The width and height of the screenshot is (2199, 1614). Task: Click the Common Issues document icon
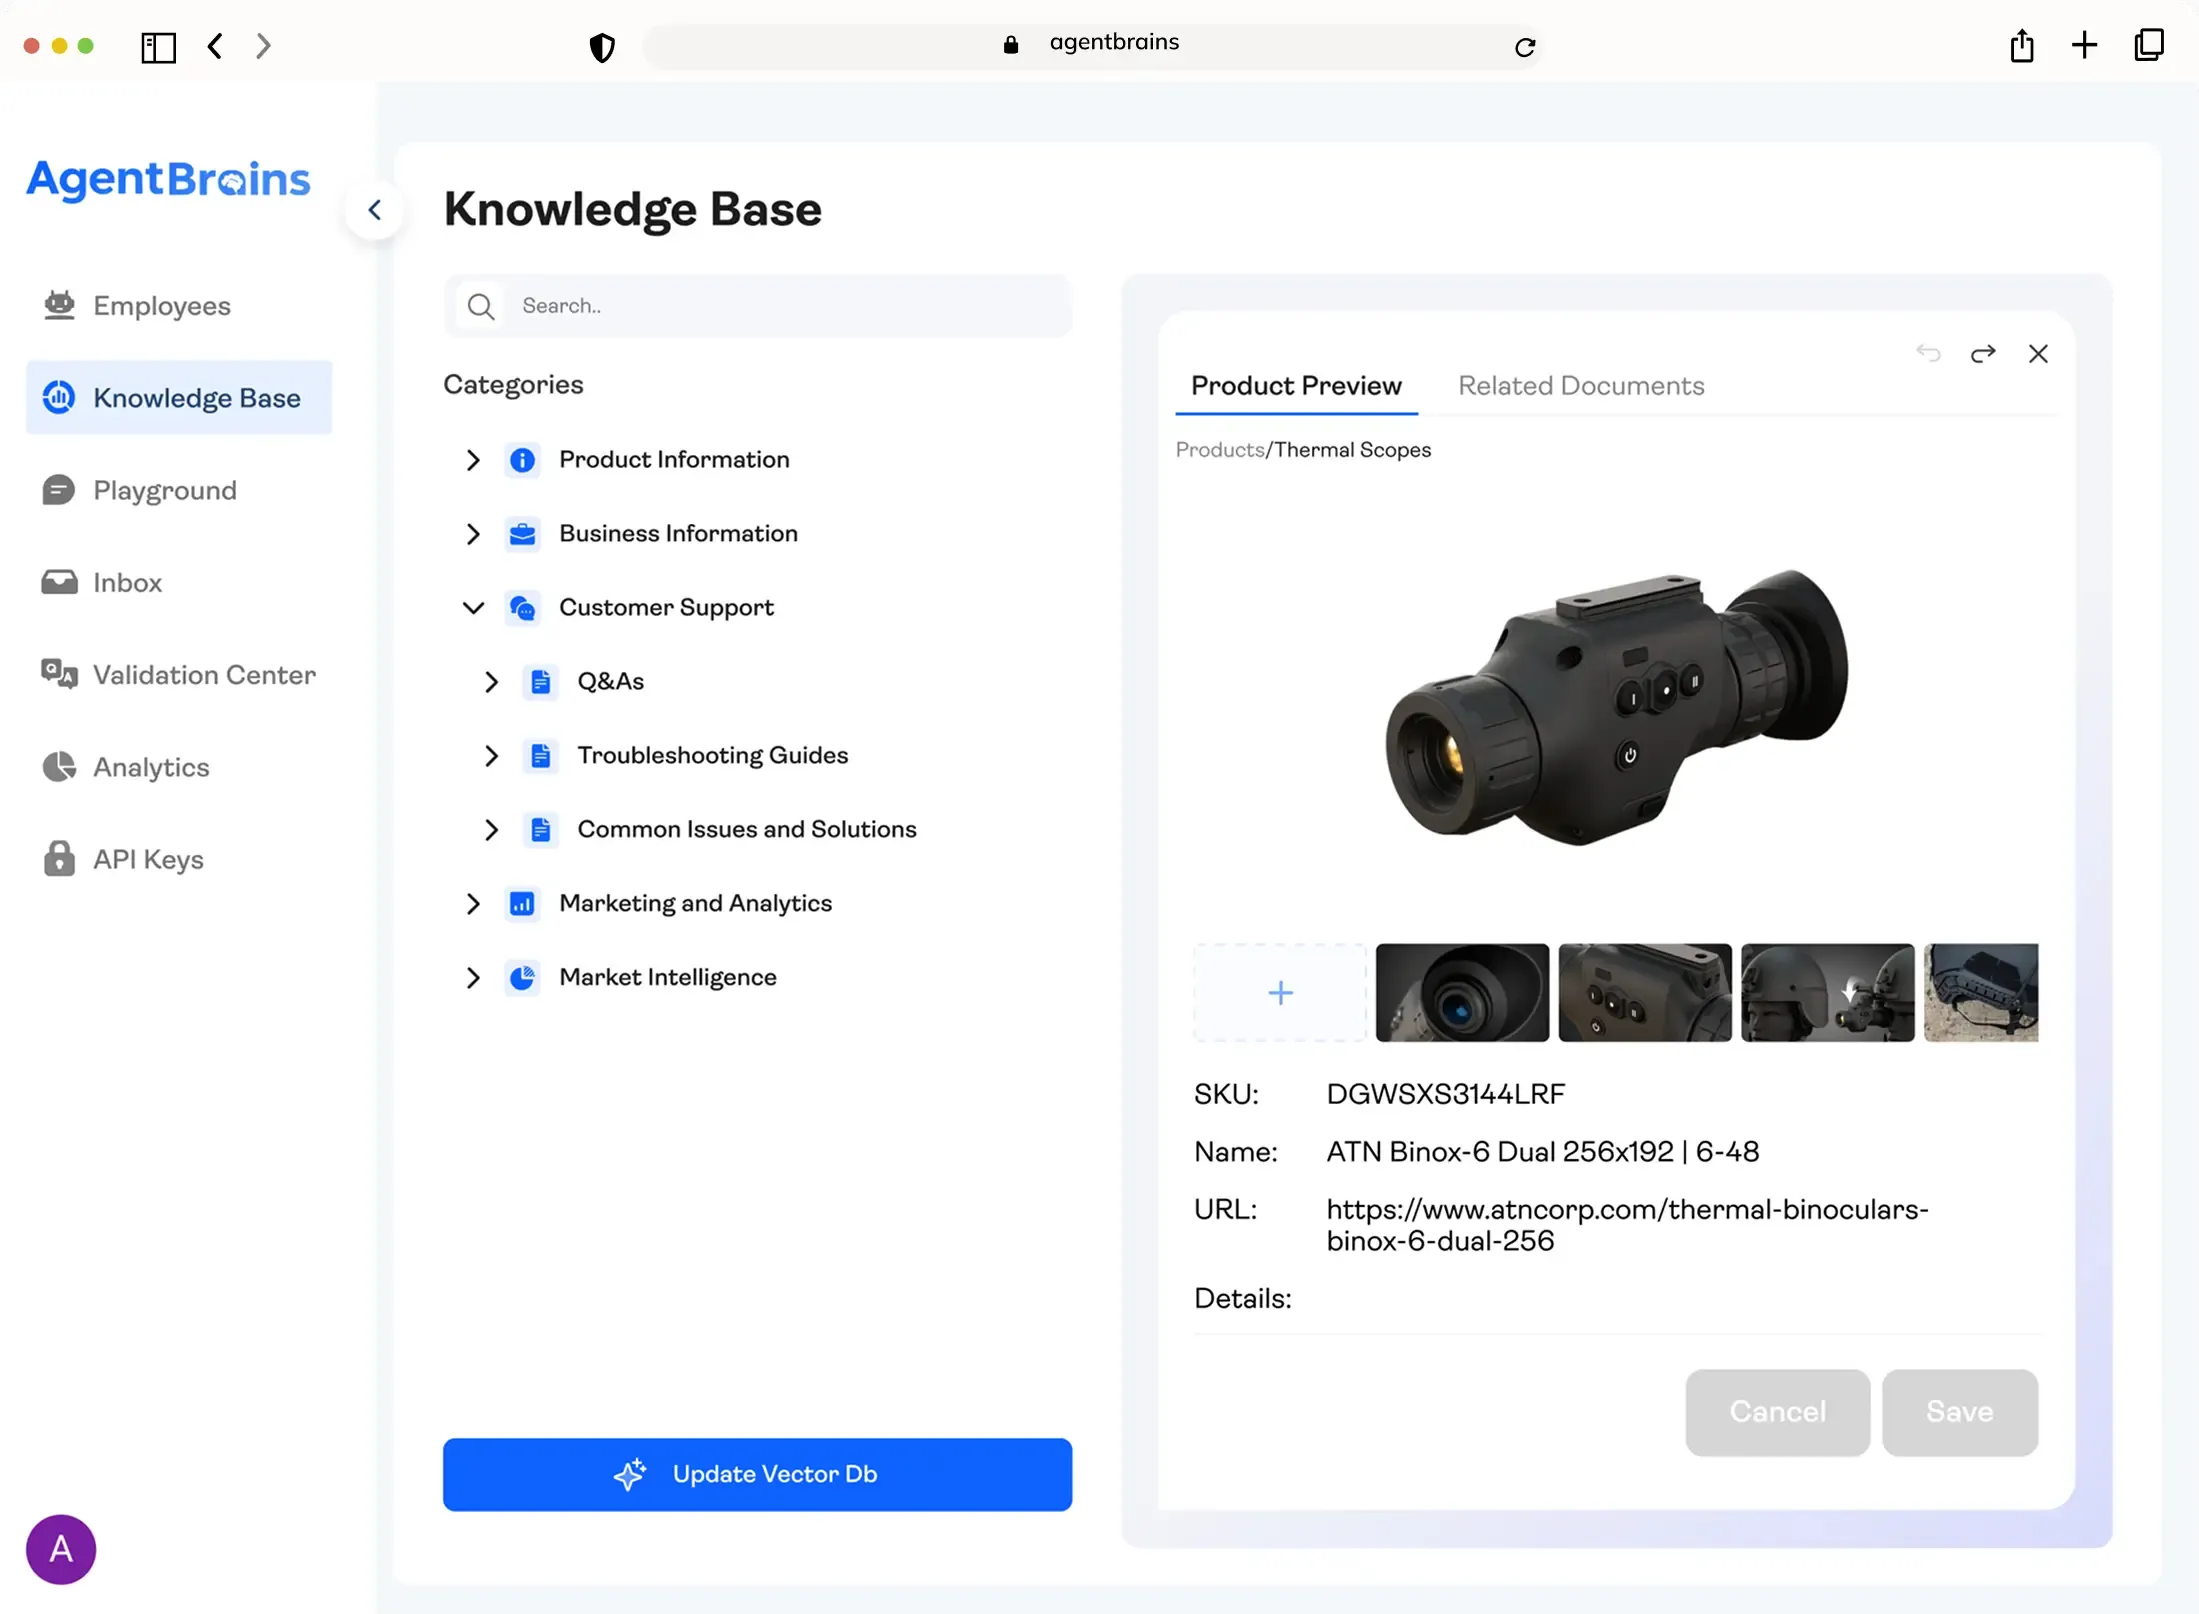(540, 830)
